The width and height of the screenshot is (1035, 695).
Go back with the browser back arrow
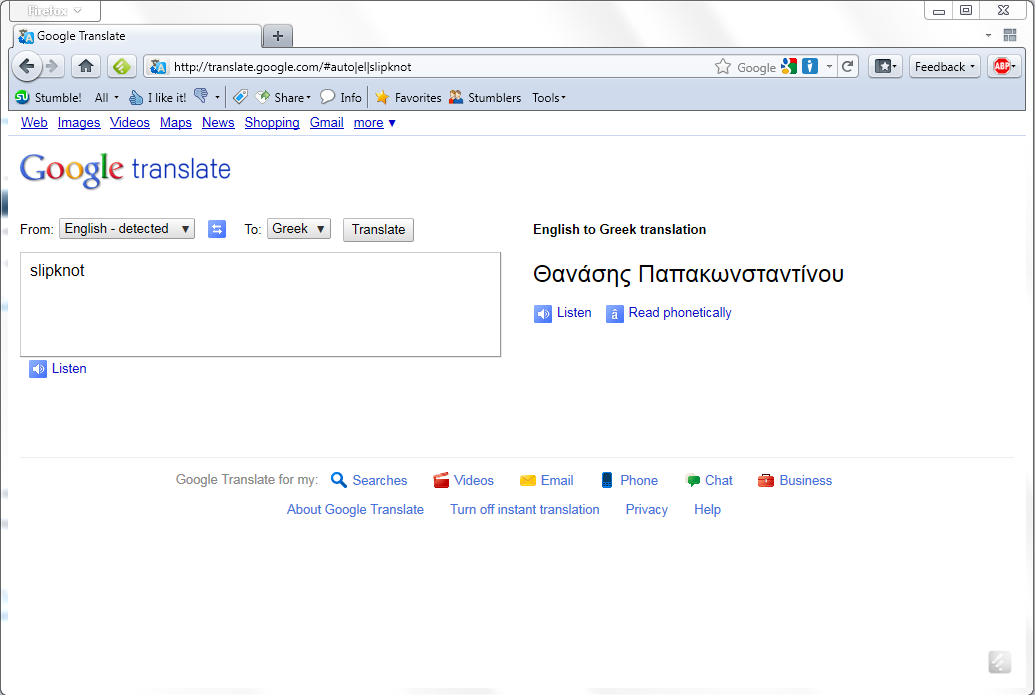[x=26, y=66]
